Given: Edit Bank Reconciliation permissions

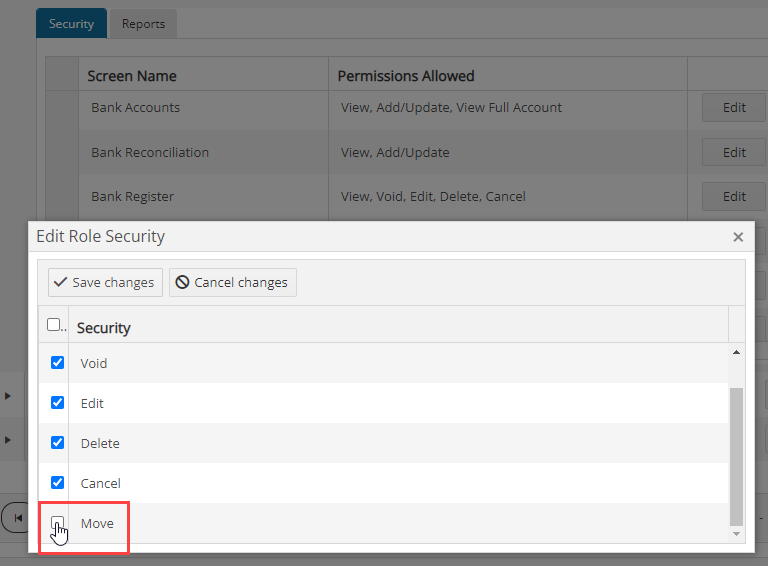Looking at the screenshot, I should [734, 152].
